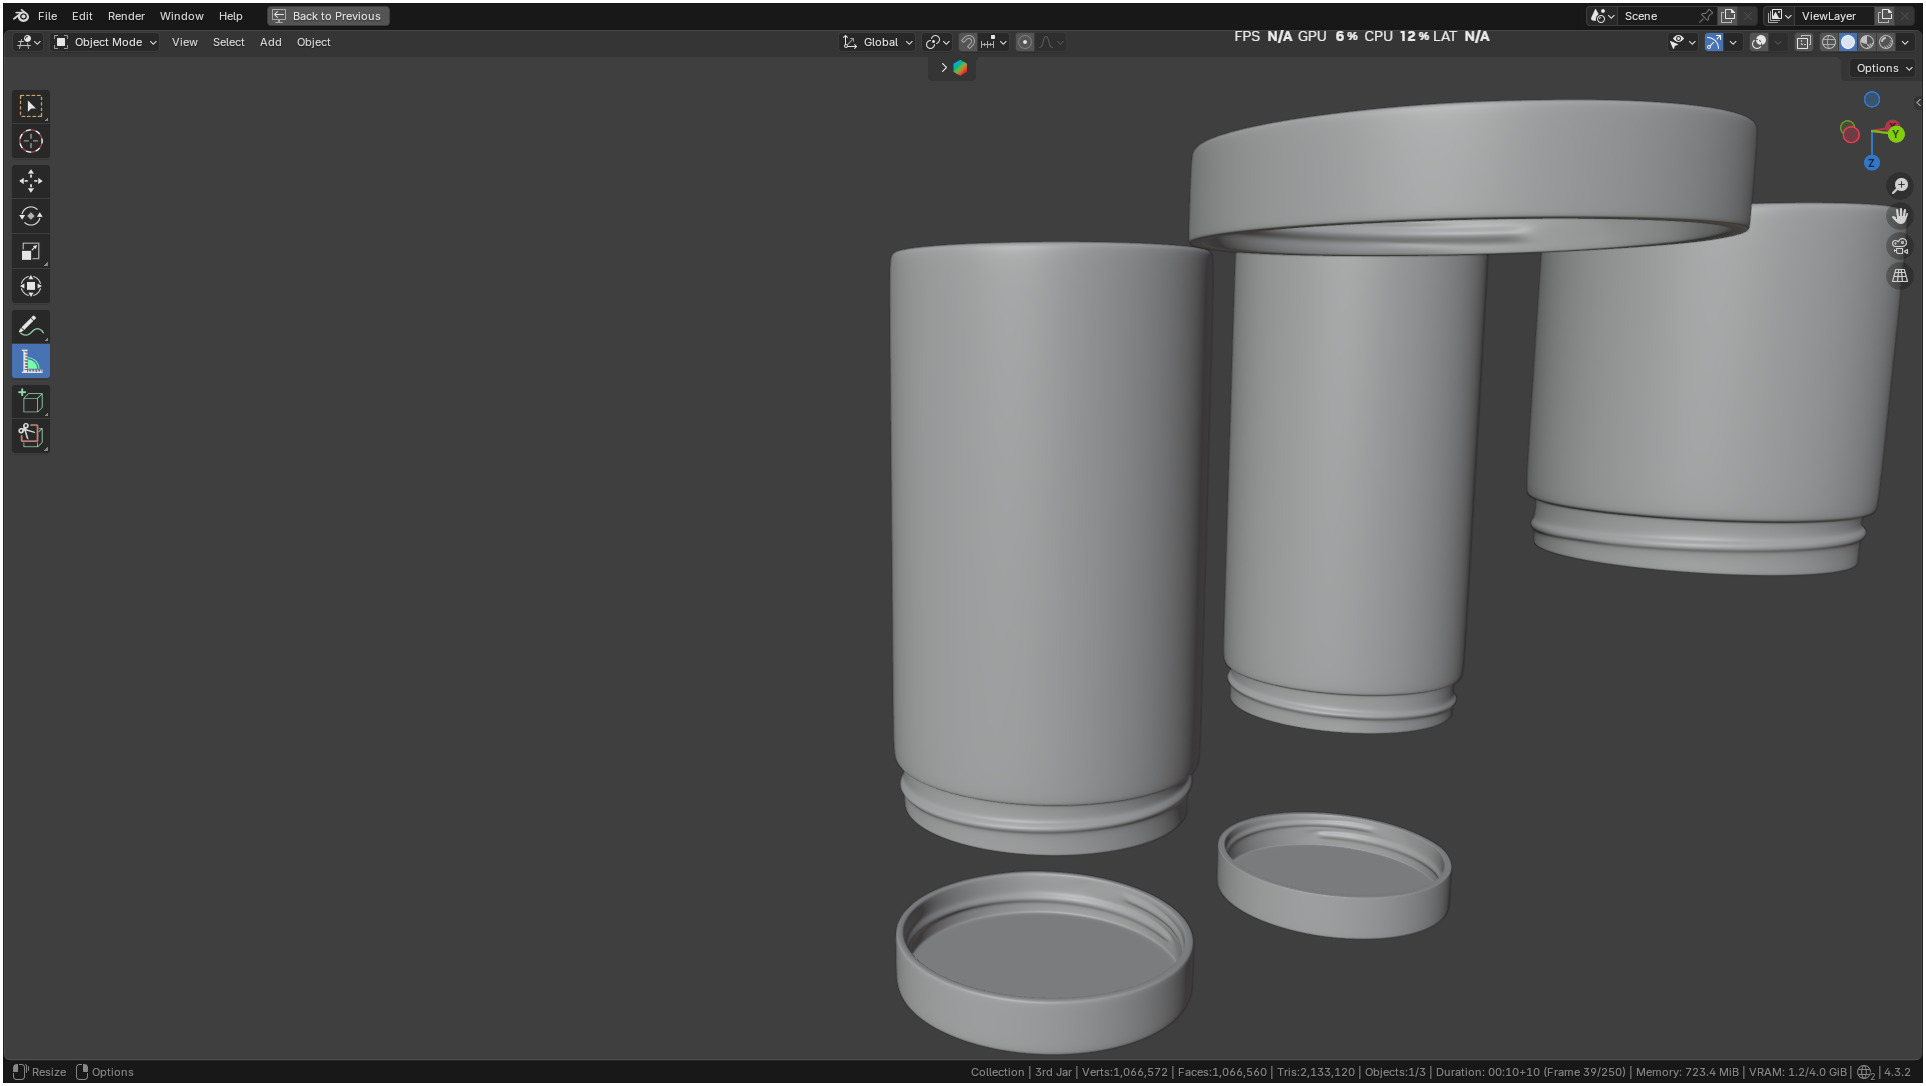Click the ViewLayer name field
Screen dimensions: 1926x1086
coord(1835,16)
